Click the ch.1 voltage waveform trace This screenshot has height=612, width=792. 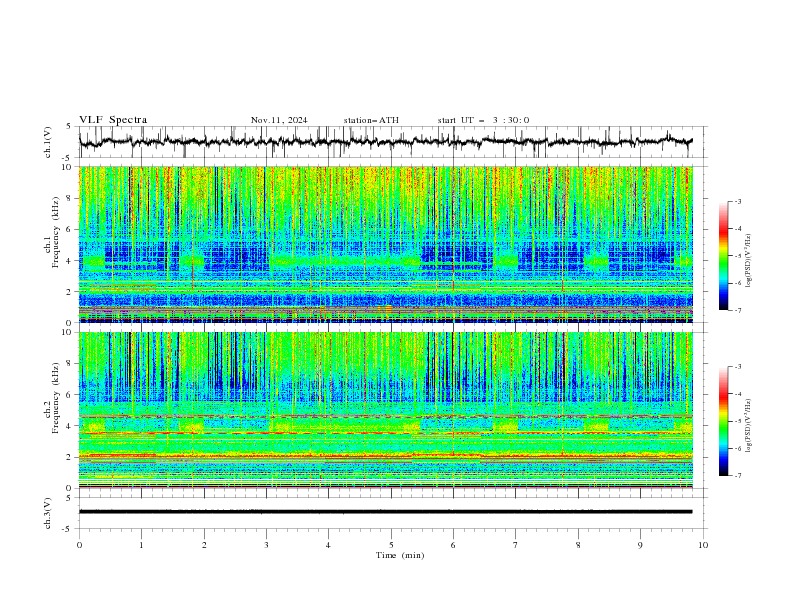pyautogui.click(x=386, y=142)
